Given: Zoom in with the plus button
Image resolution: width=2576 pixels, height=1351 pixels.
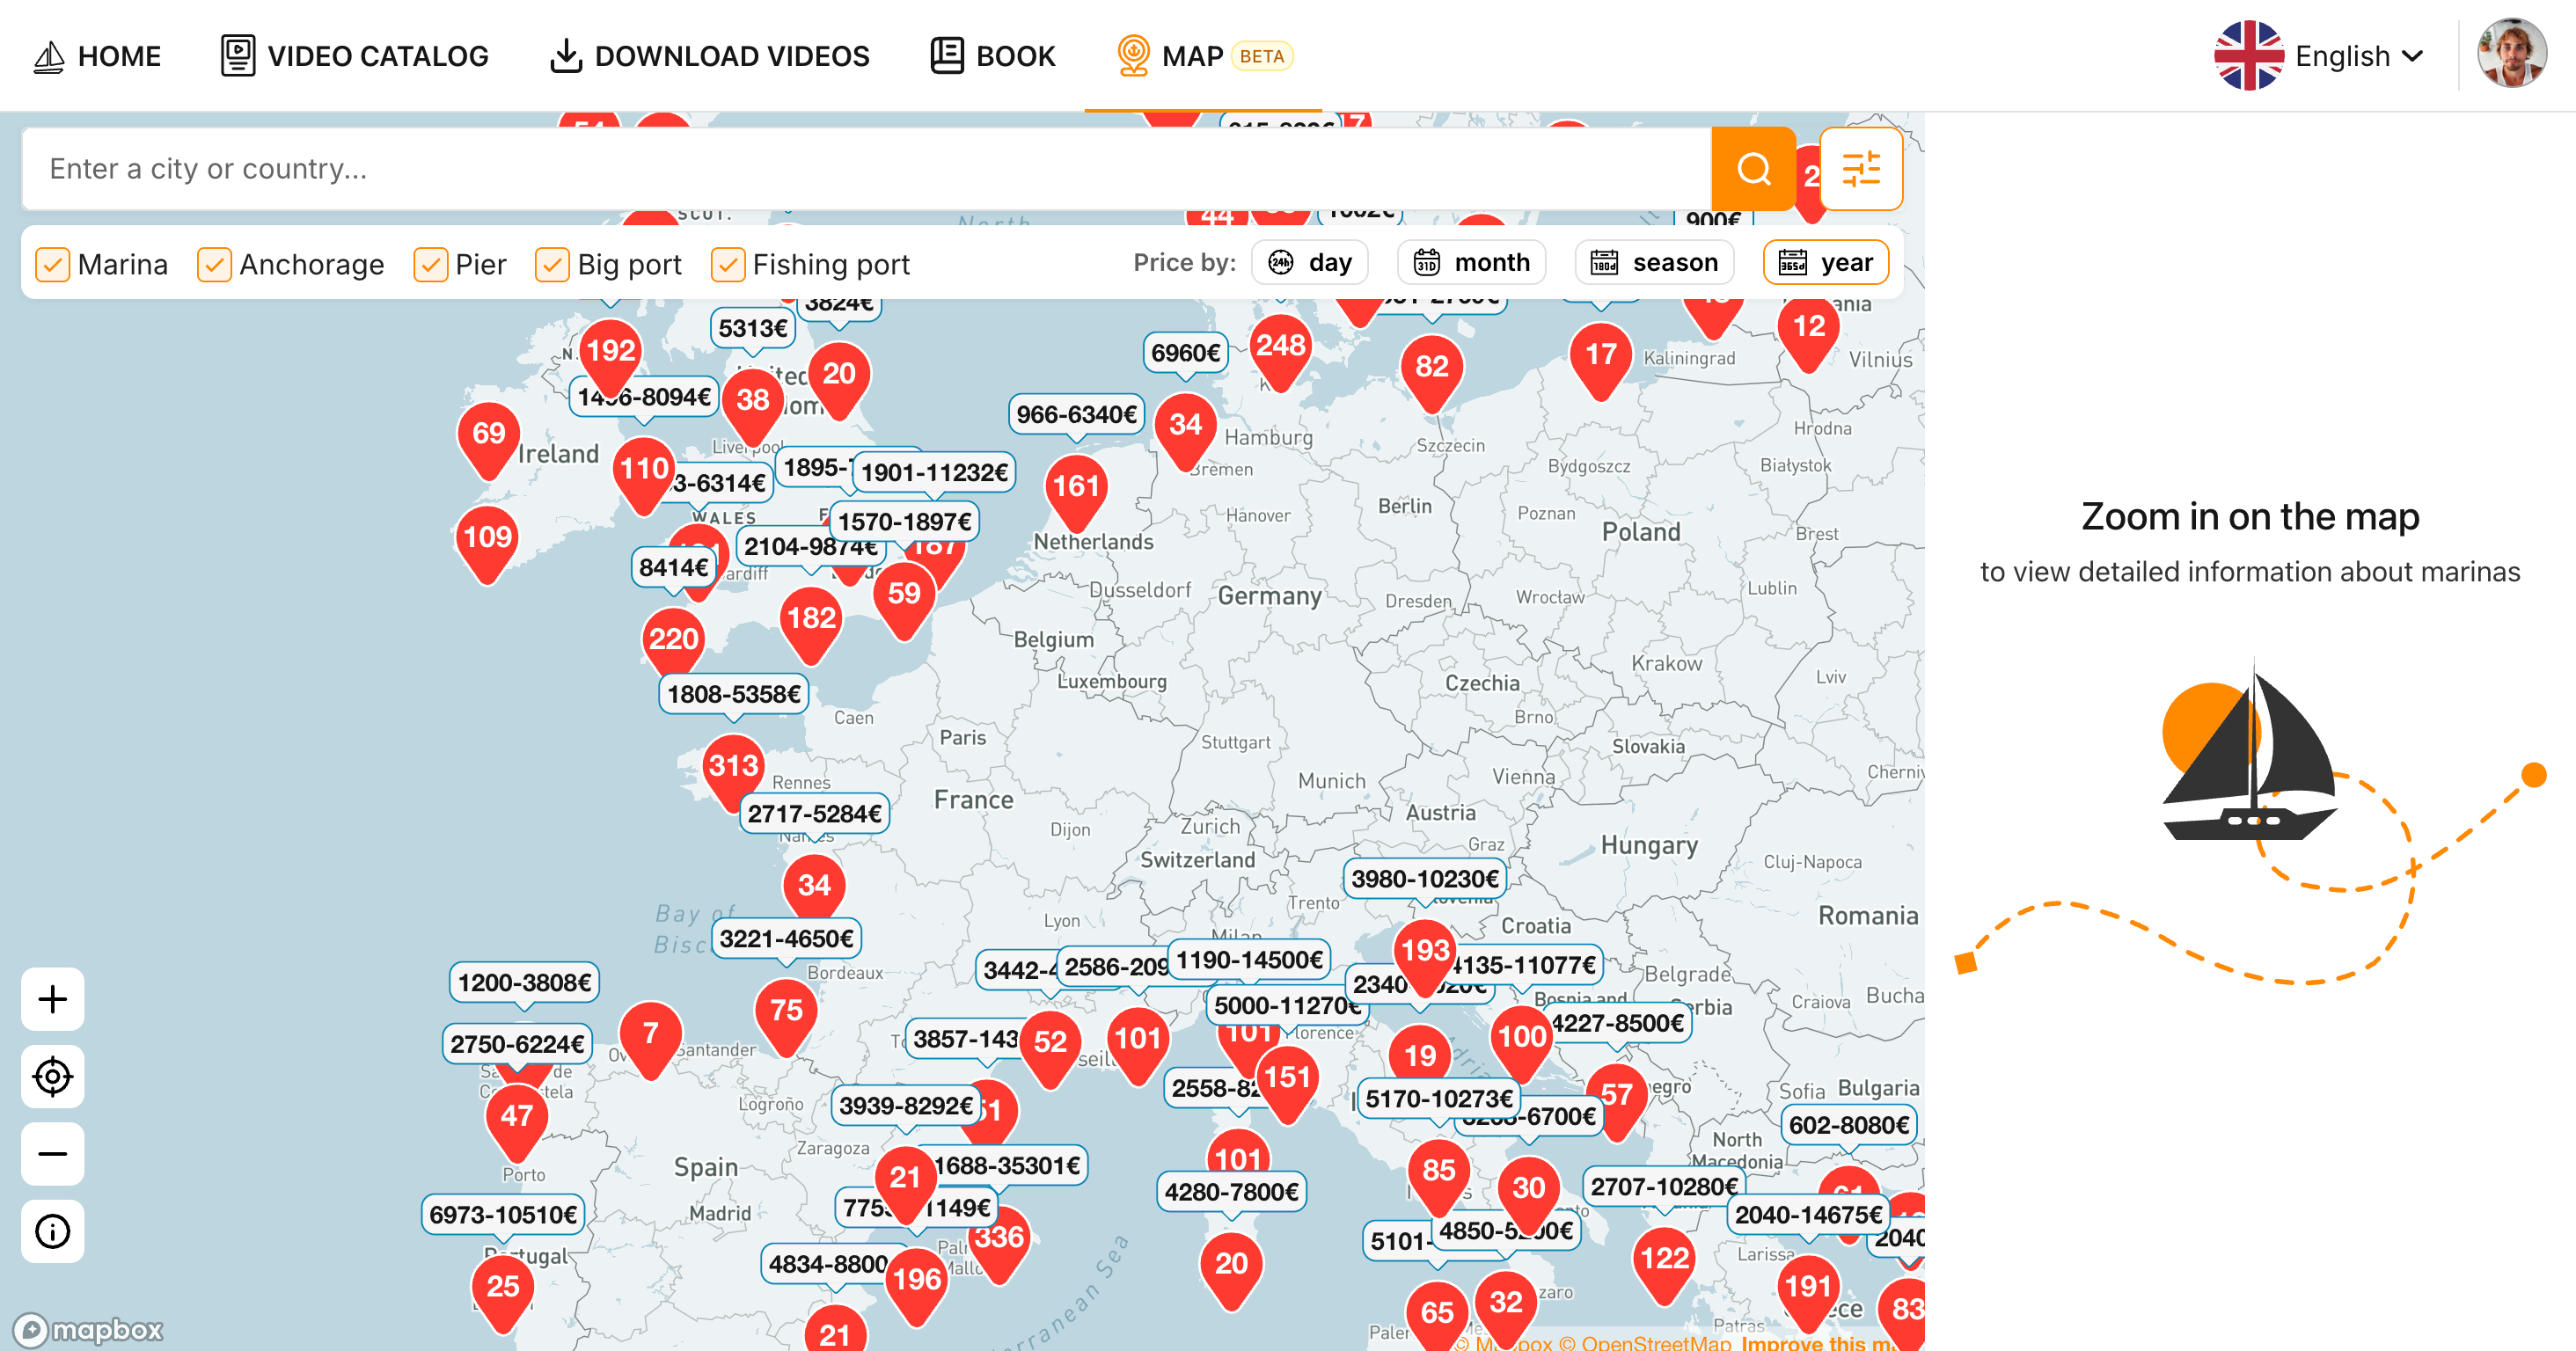Looking at the screenshot, I should point(53,999).
